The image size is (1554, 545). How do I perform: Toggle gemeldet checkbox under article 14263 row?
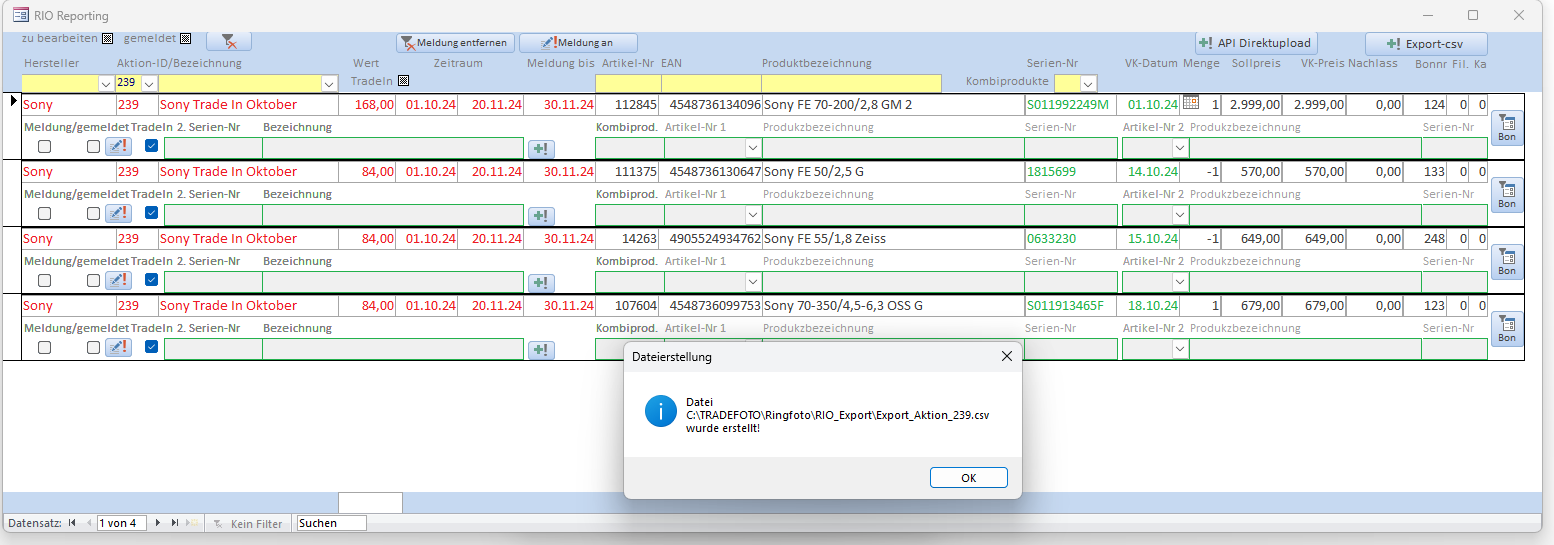coord(93,281)
